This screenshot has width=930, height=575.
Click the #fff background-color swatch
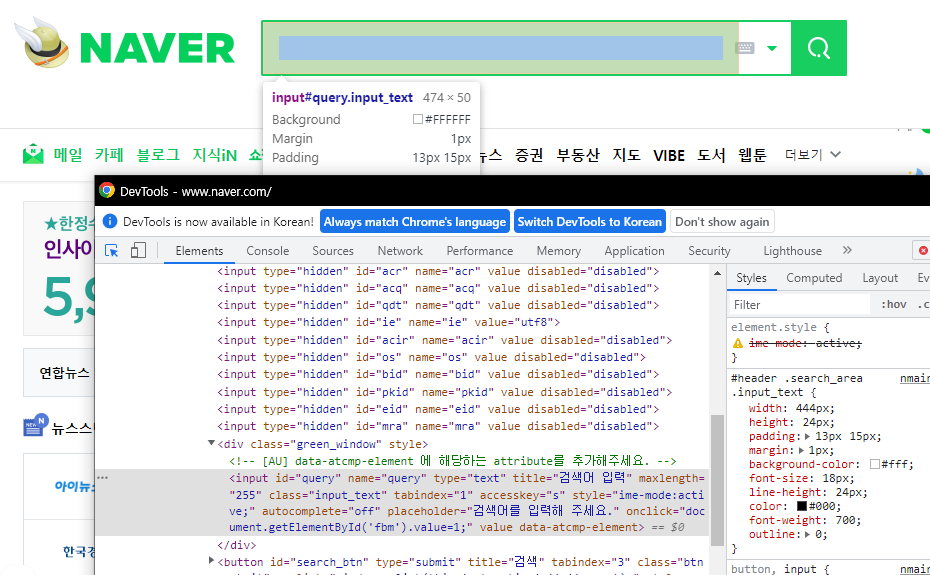(x=875, y=464)
